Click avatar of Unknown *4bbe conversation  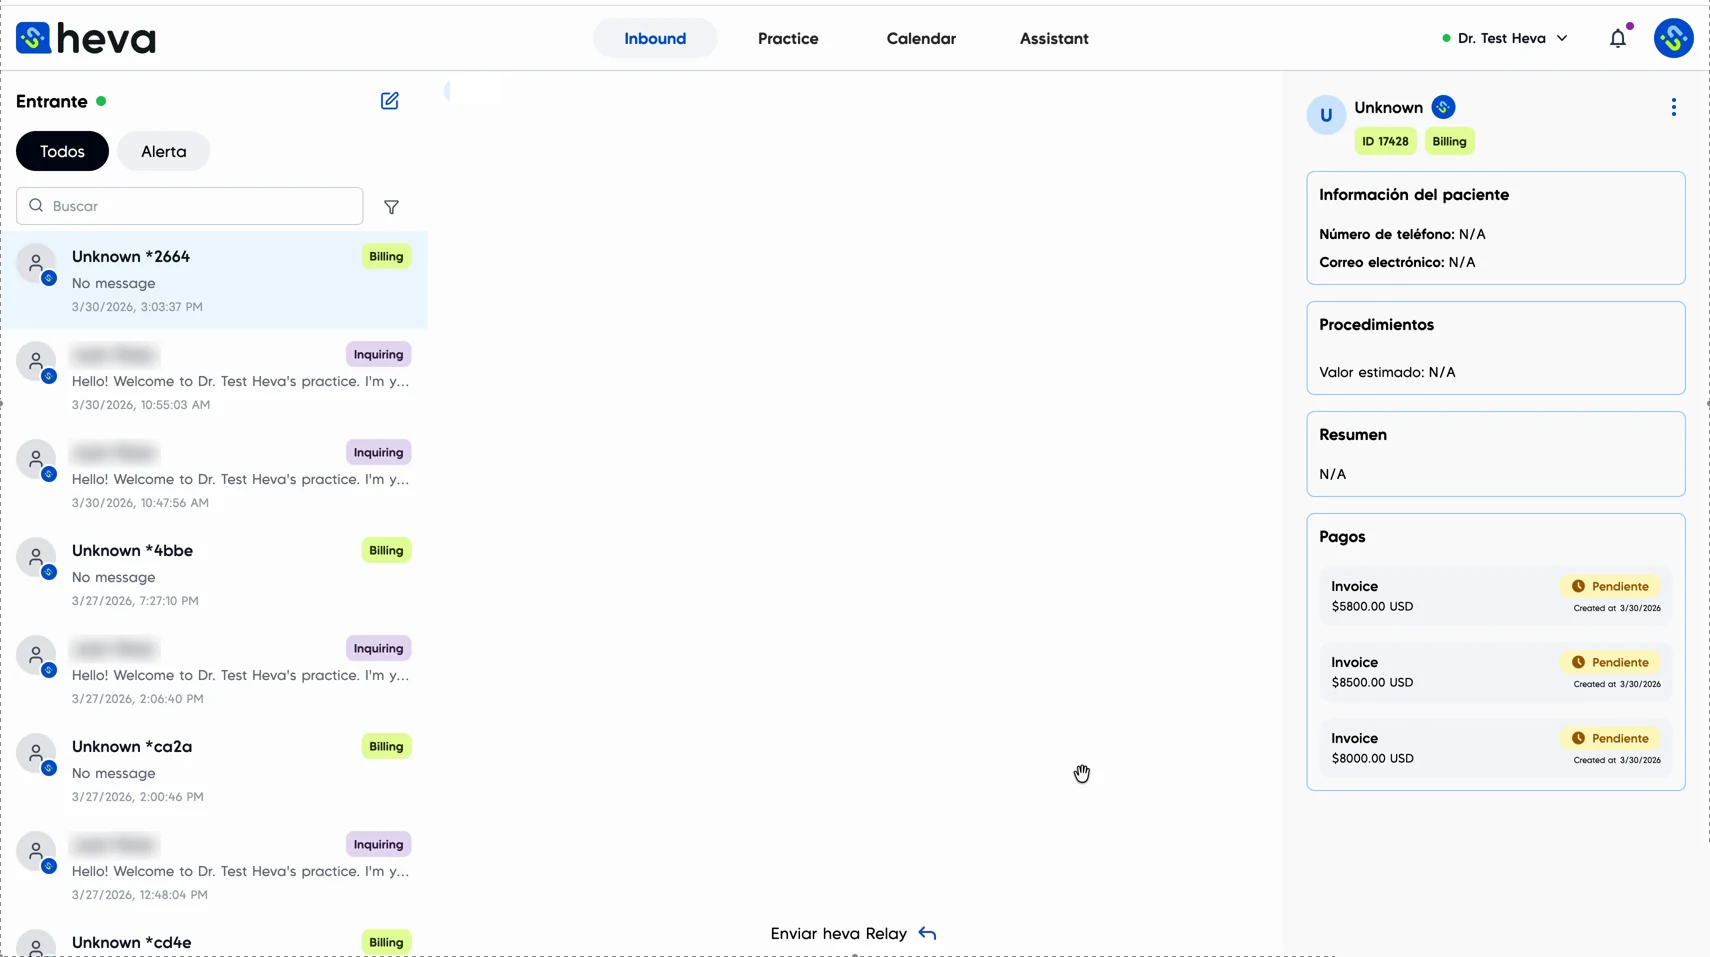click(x=36, y=558)
